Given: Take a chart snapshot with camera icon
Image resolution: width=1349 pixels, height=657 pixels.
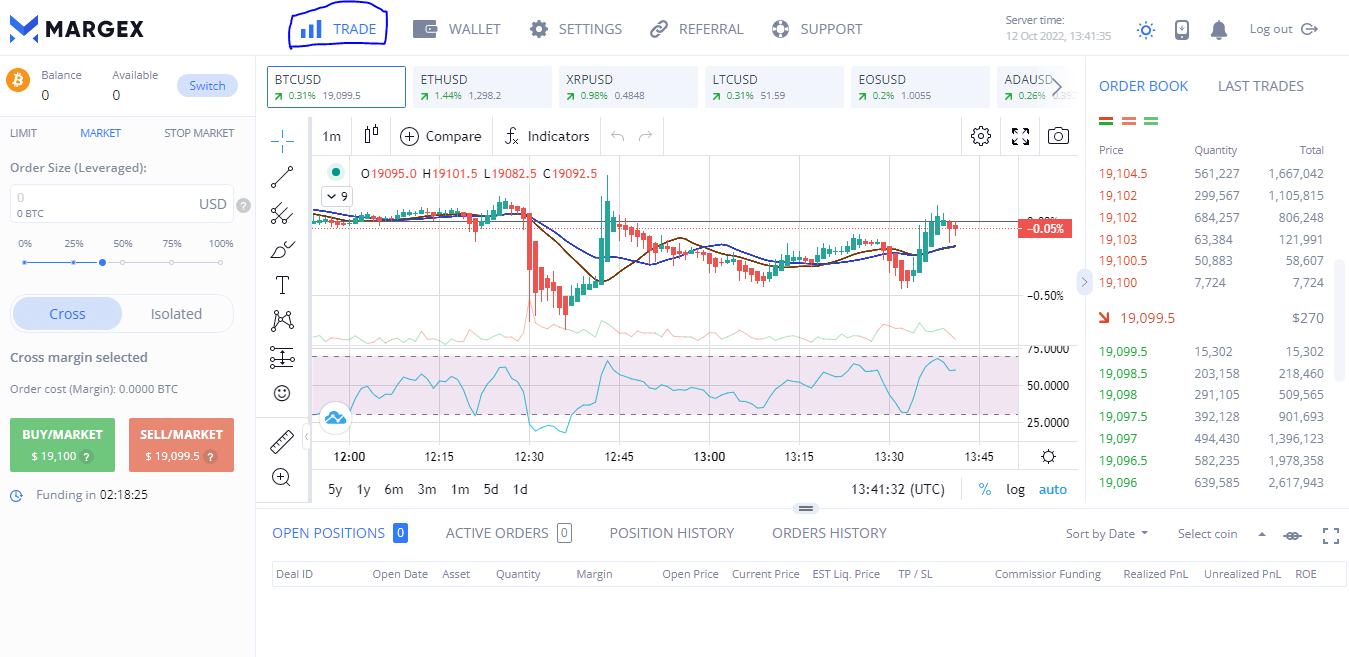Looking at the screenshot, I should (1058, 136).
